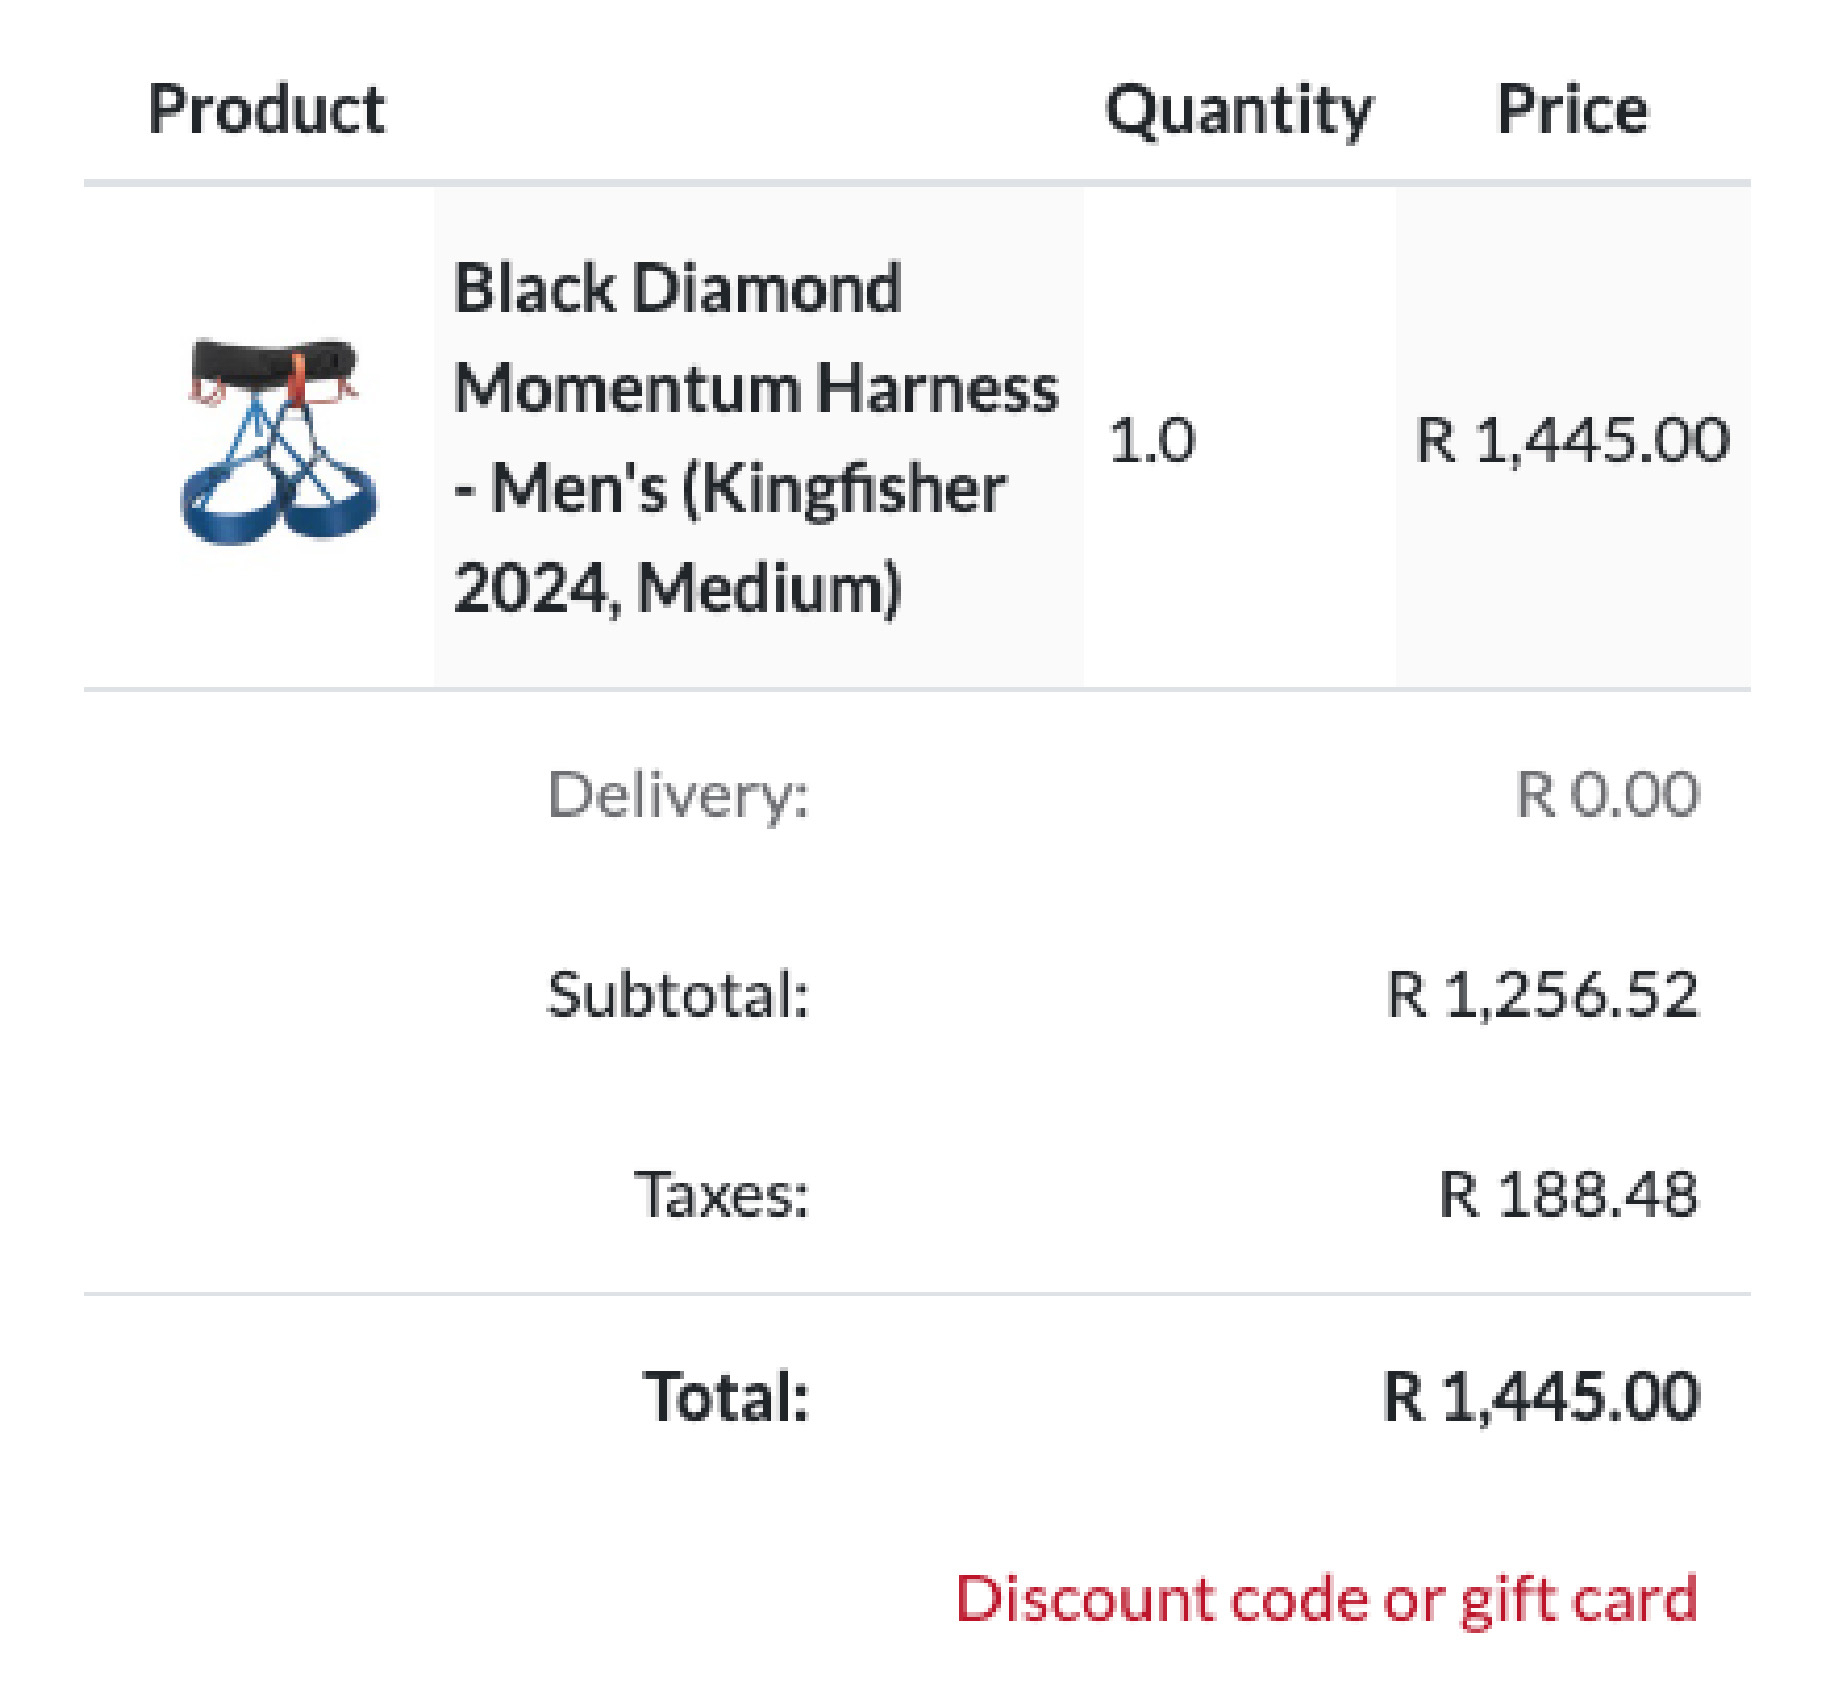Click the Delivery label
Viewport: 1833px width, 1704px height.
click(678, 797)
